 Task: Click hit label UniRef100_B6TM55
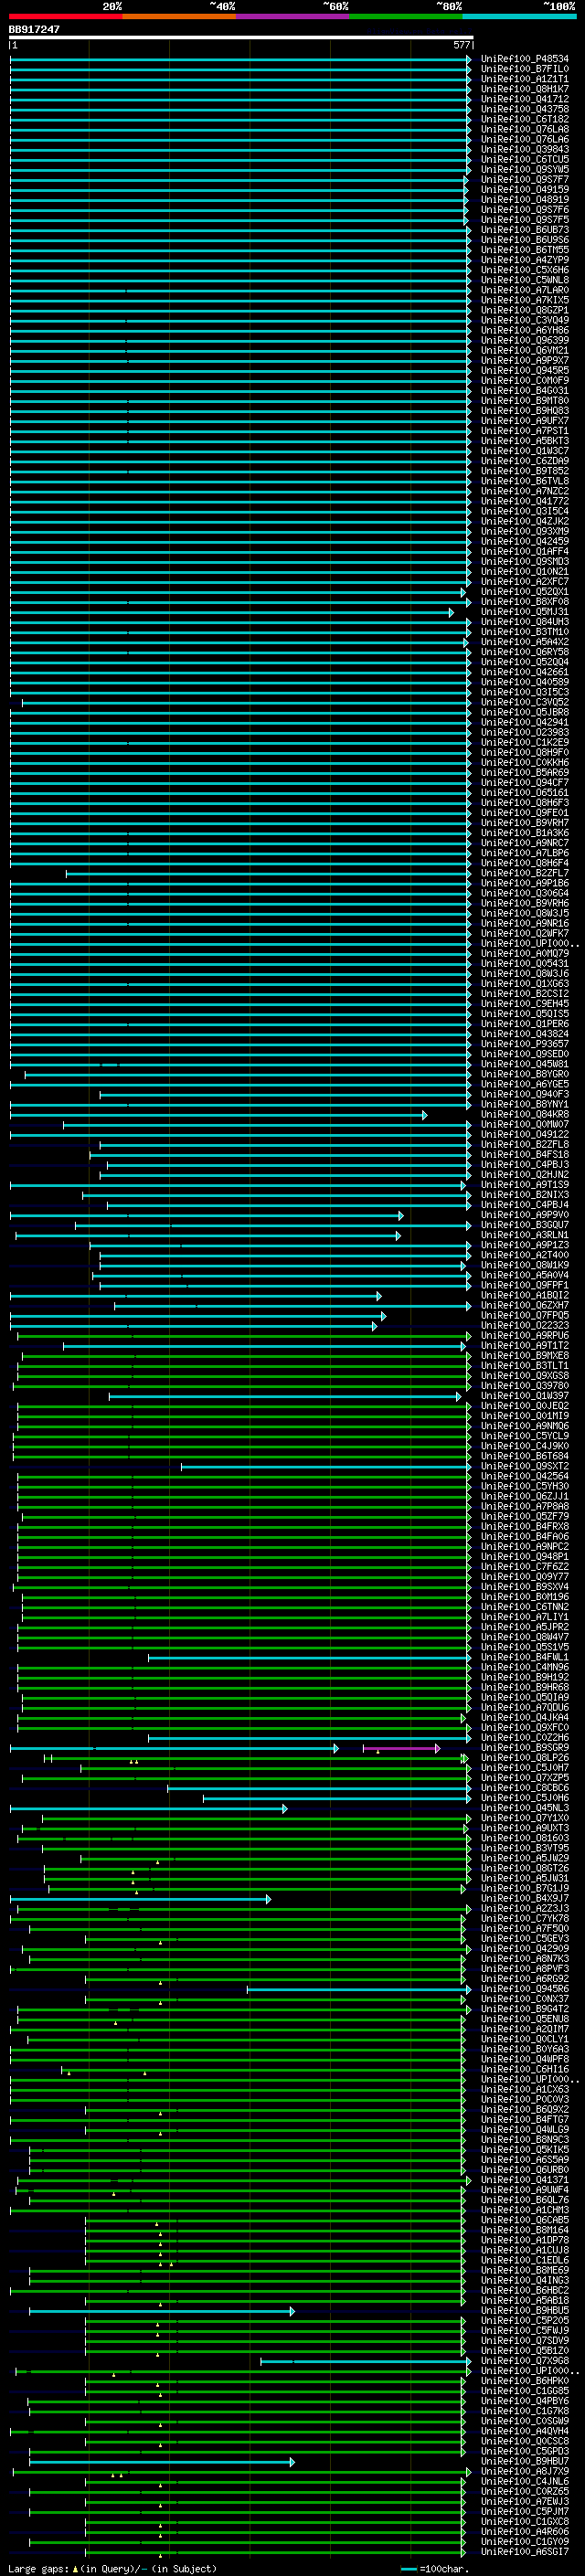524,250
